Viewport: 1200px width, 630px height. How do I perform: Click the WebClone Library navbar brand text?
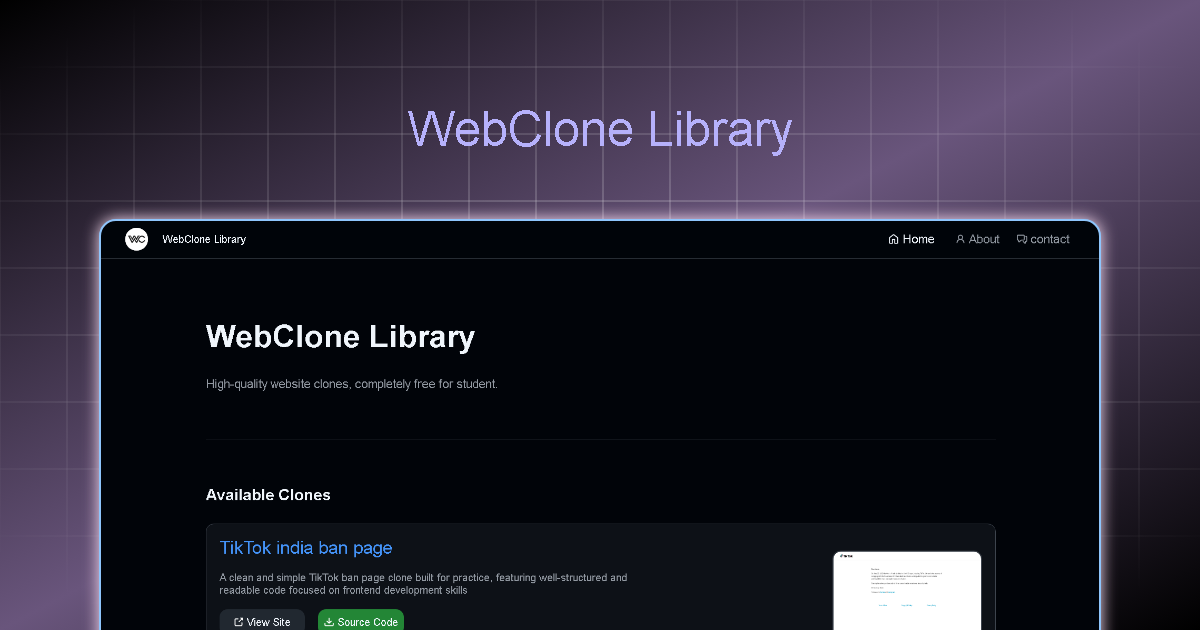tap(204, 239)
